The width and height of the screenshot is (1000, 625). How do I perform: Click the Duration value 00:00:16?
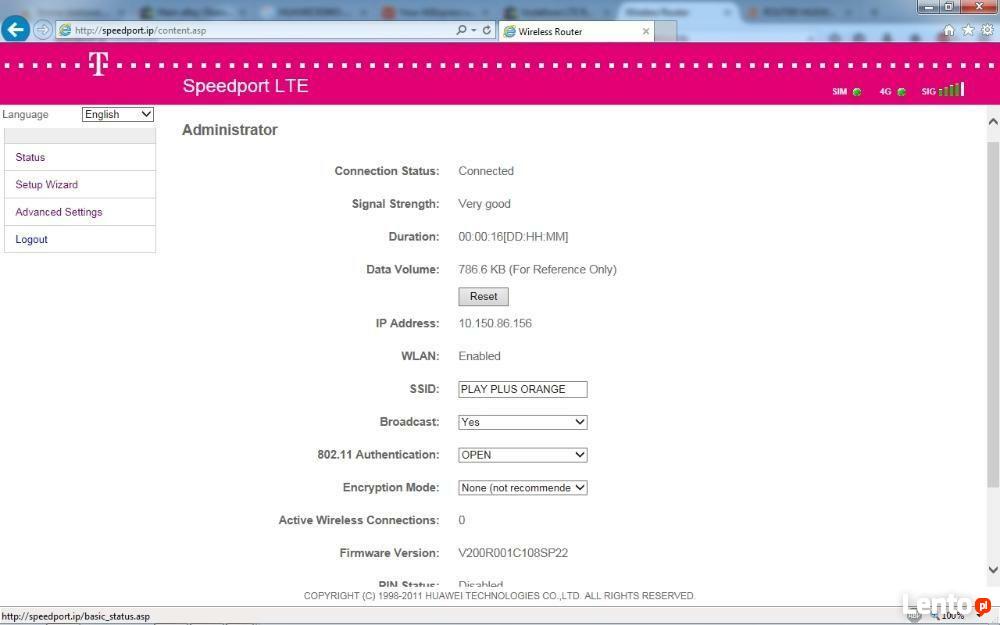click(x=513, y=237)
